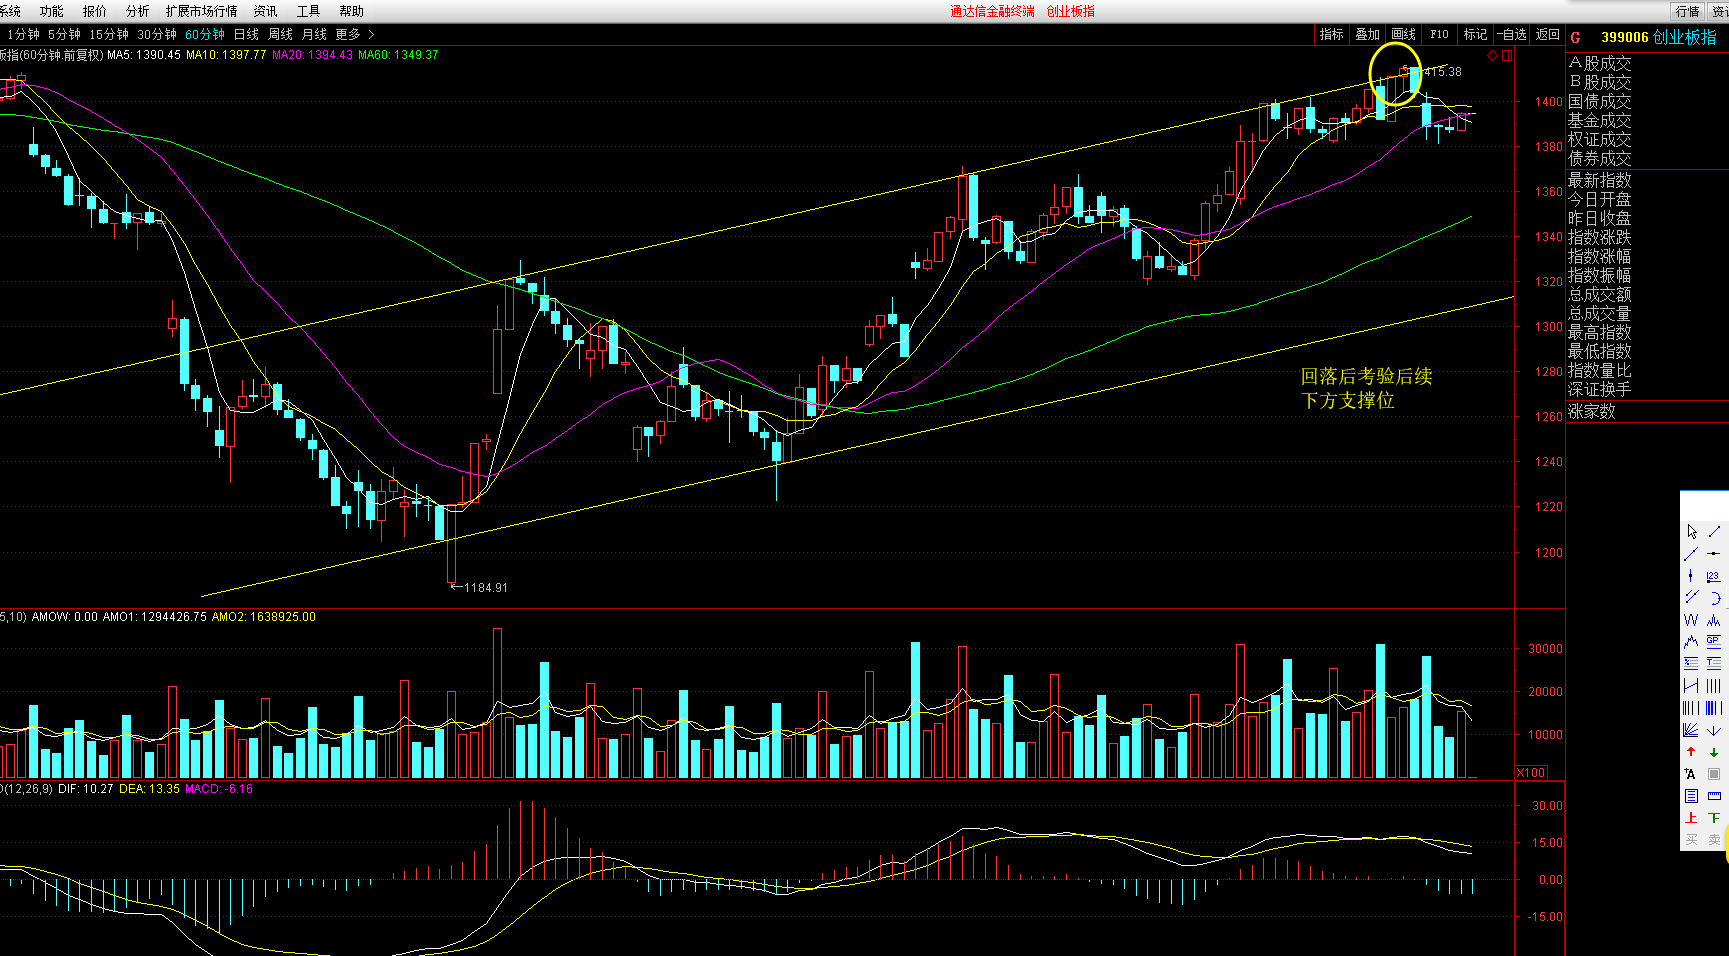The width and height of the screenshot is (1729, 956).
Task: Open the 分析 menu
Action: point(138,11)
